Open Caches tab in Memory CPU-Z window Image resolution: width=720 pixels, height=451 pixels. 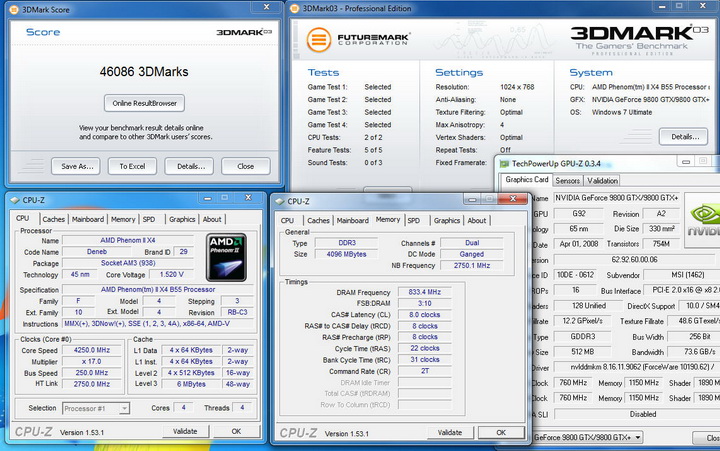pyautogui.click(x=319, y=220)
